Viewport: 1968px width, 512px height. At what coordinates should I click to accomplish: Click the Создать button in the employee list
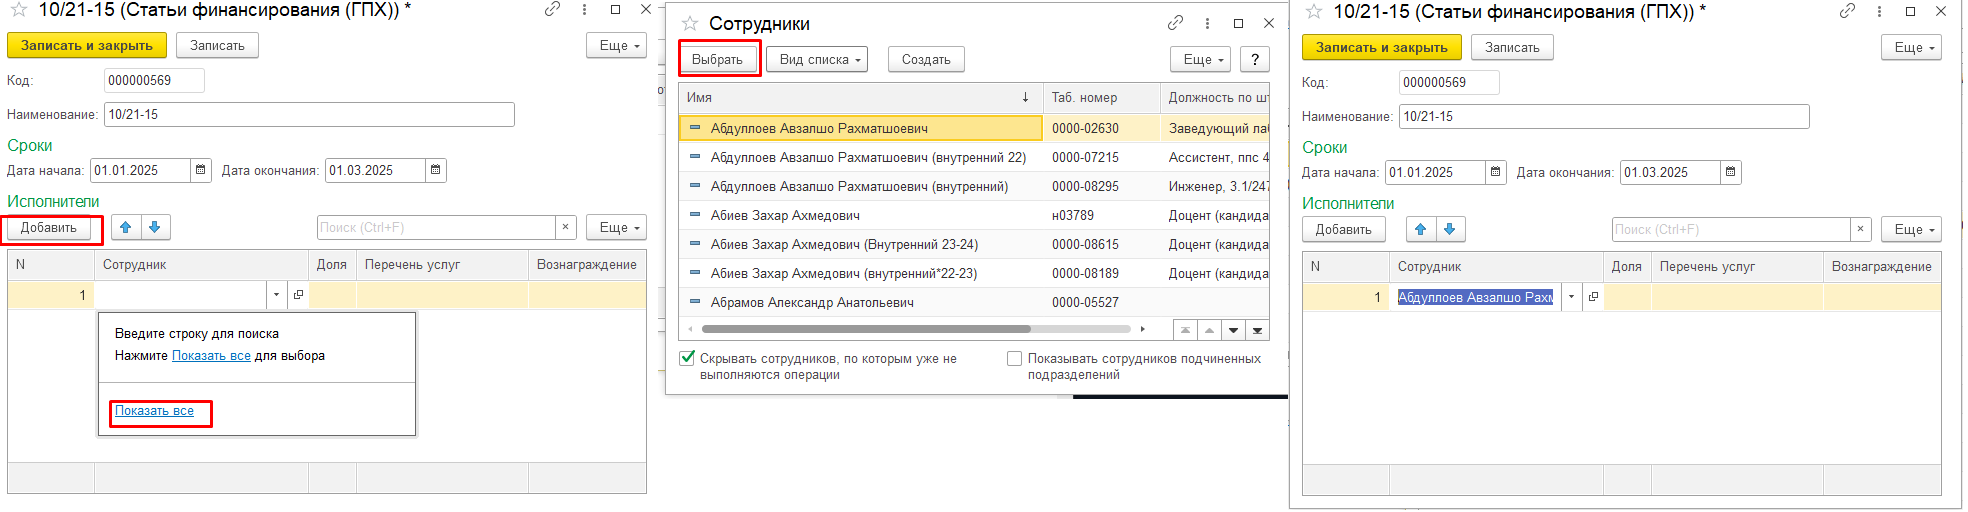[x=925, y=60]
